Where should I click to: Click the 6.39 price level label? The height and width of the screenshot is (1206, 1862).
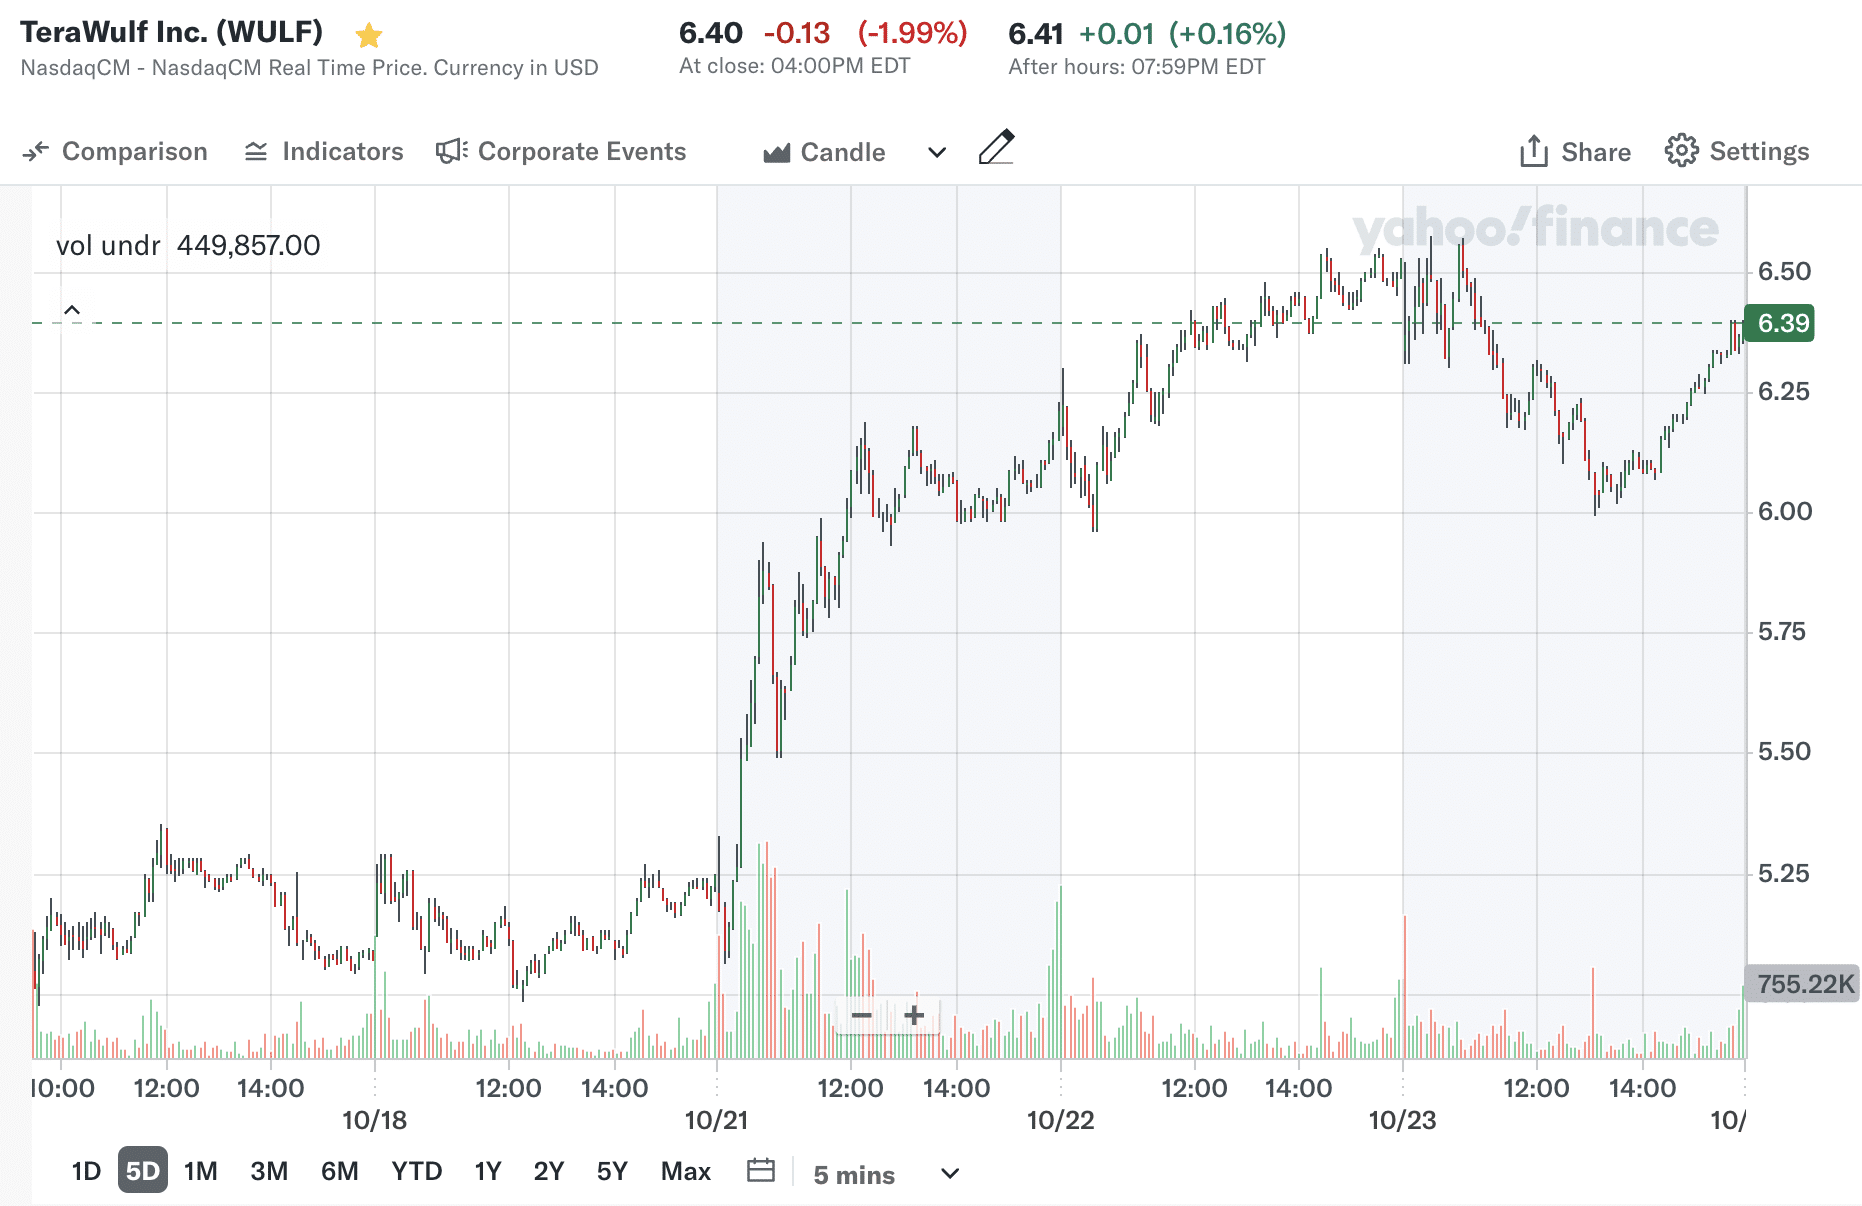pyautogui.click(x=1779, y=323)
